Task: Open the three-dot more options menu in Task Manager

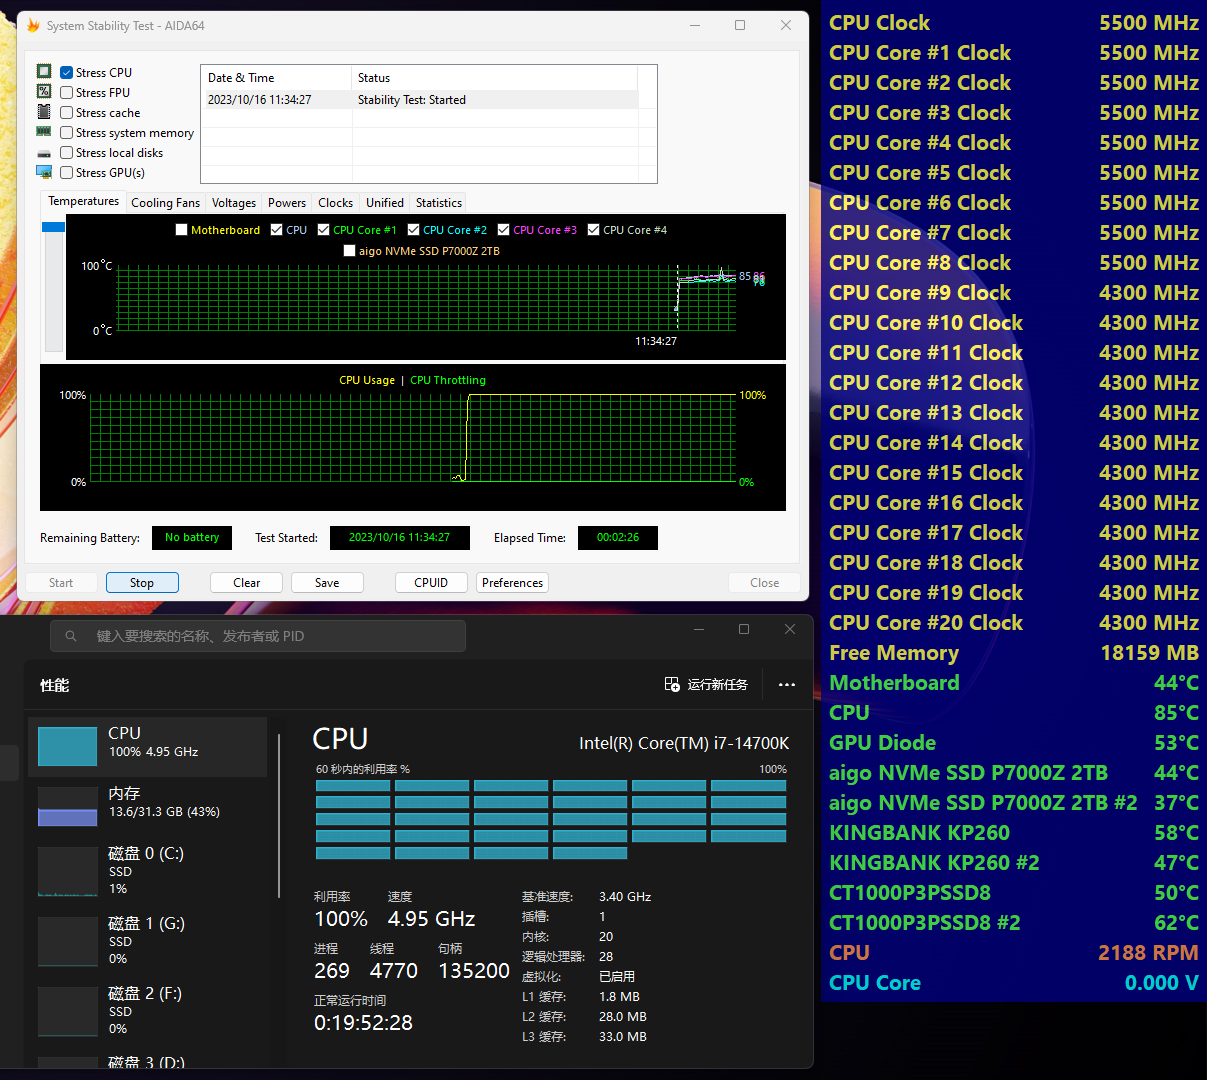Action: [787, 685]
